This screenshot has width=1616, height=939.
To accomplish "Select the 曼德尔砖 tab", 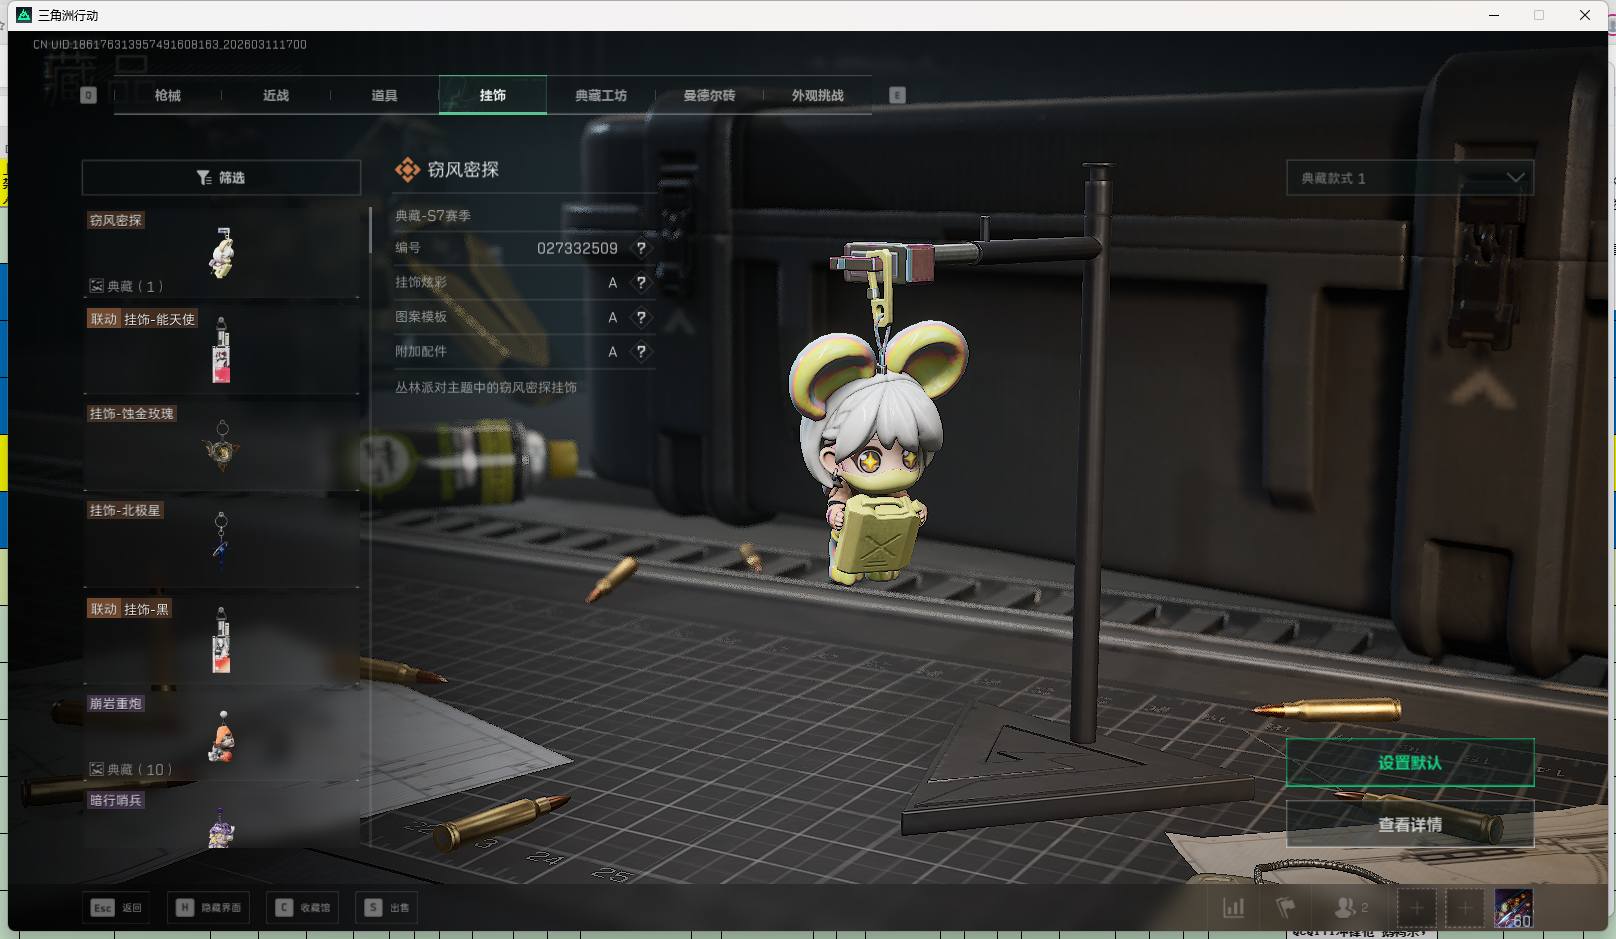I will 709,96.
